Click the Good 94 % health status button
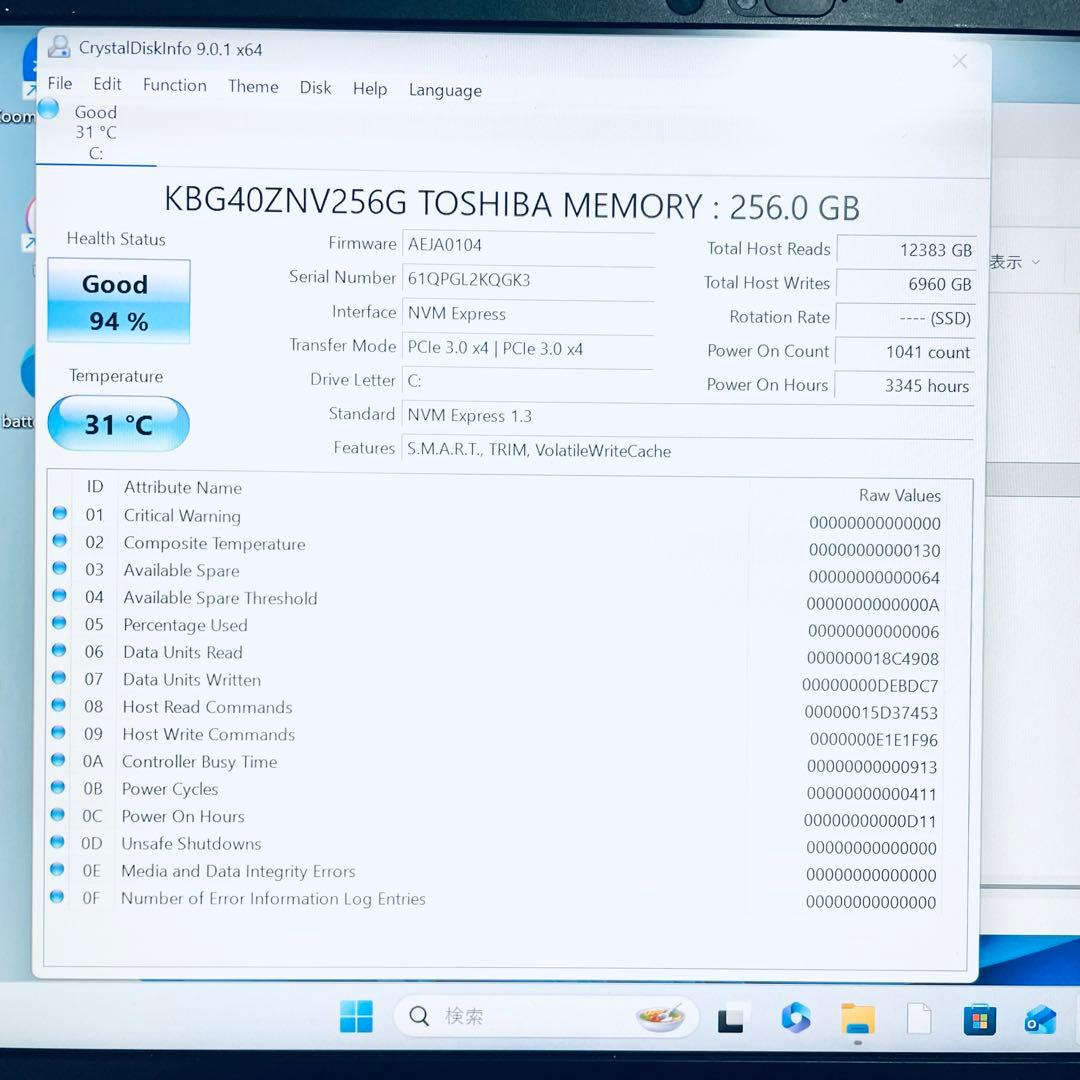This screenshot has width=1080, height=1080. tap(118, 301)
